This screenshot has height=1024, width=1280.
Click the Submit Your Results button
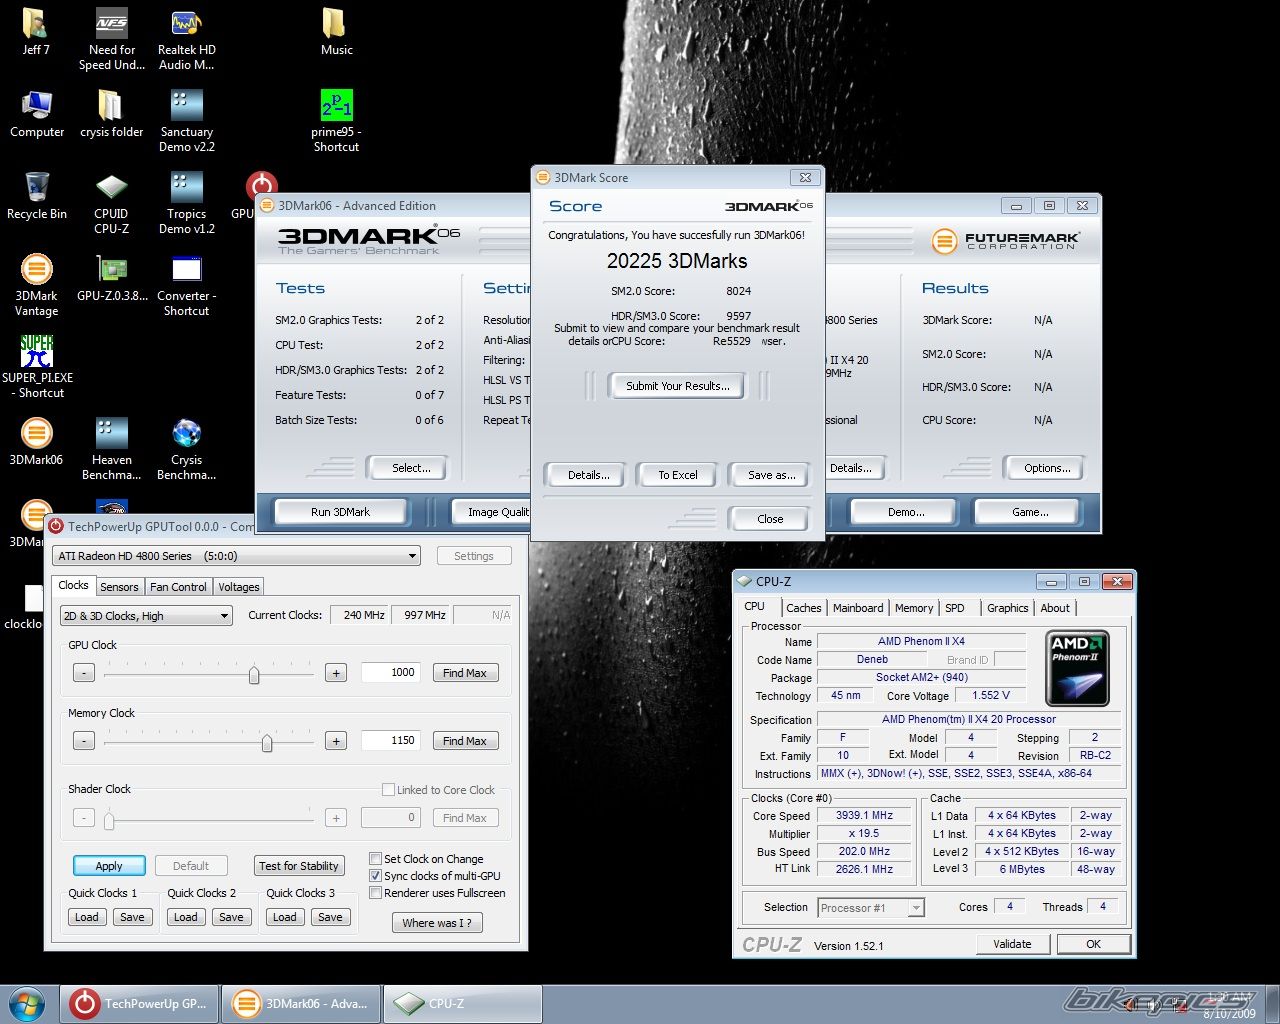pyautogui.click(x=677, y=386)
